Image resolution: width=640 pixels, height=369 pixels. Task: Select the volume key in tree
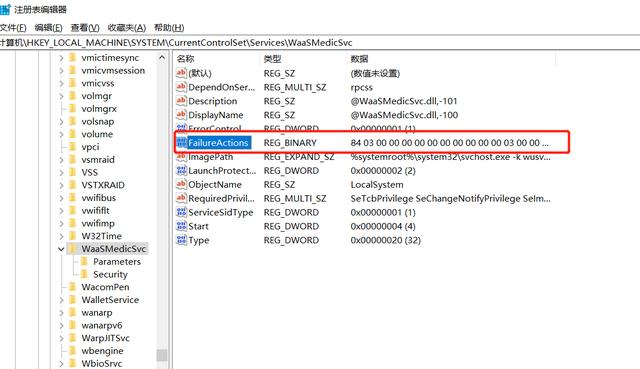tap(97, 134)
